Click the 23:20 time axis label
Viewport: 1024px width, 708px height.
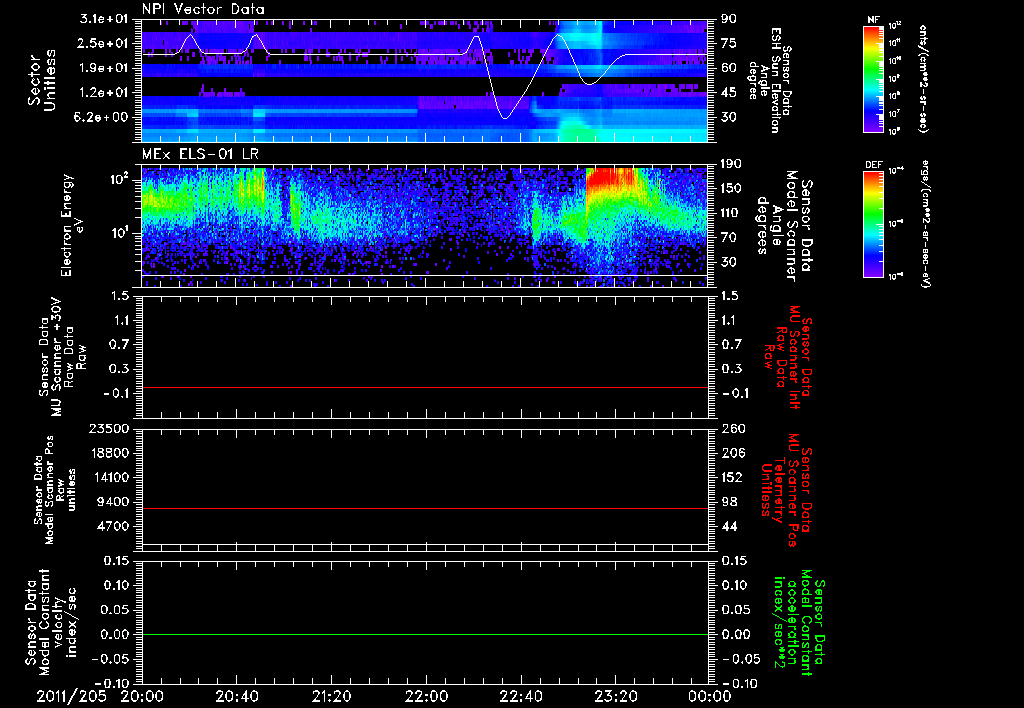pyautogui.click(x=615, y=696)
